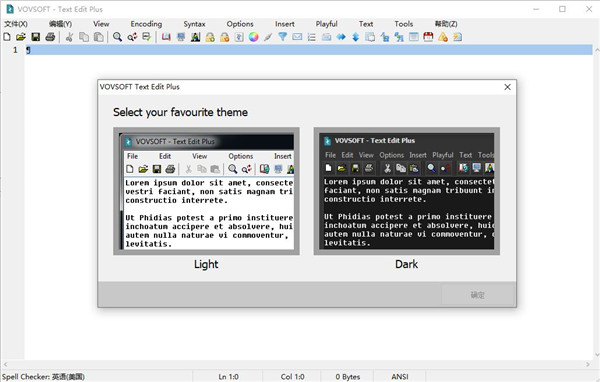Click the Find and Replace icon
Screen dimensions: 600x382
(132, 37)
